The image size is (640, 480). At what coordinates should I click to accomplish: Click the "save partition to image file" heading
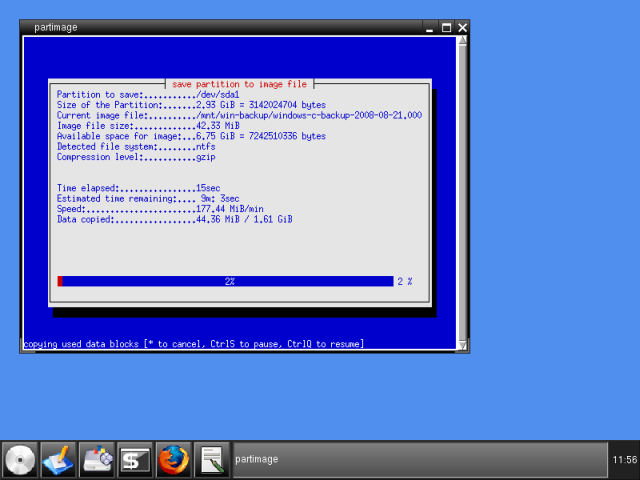point(239,84)
